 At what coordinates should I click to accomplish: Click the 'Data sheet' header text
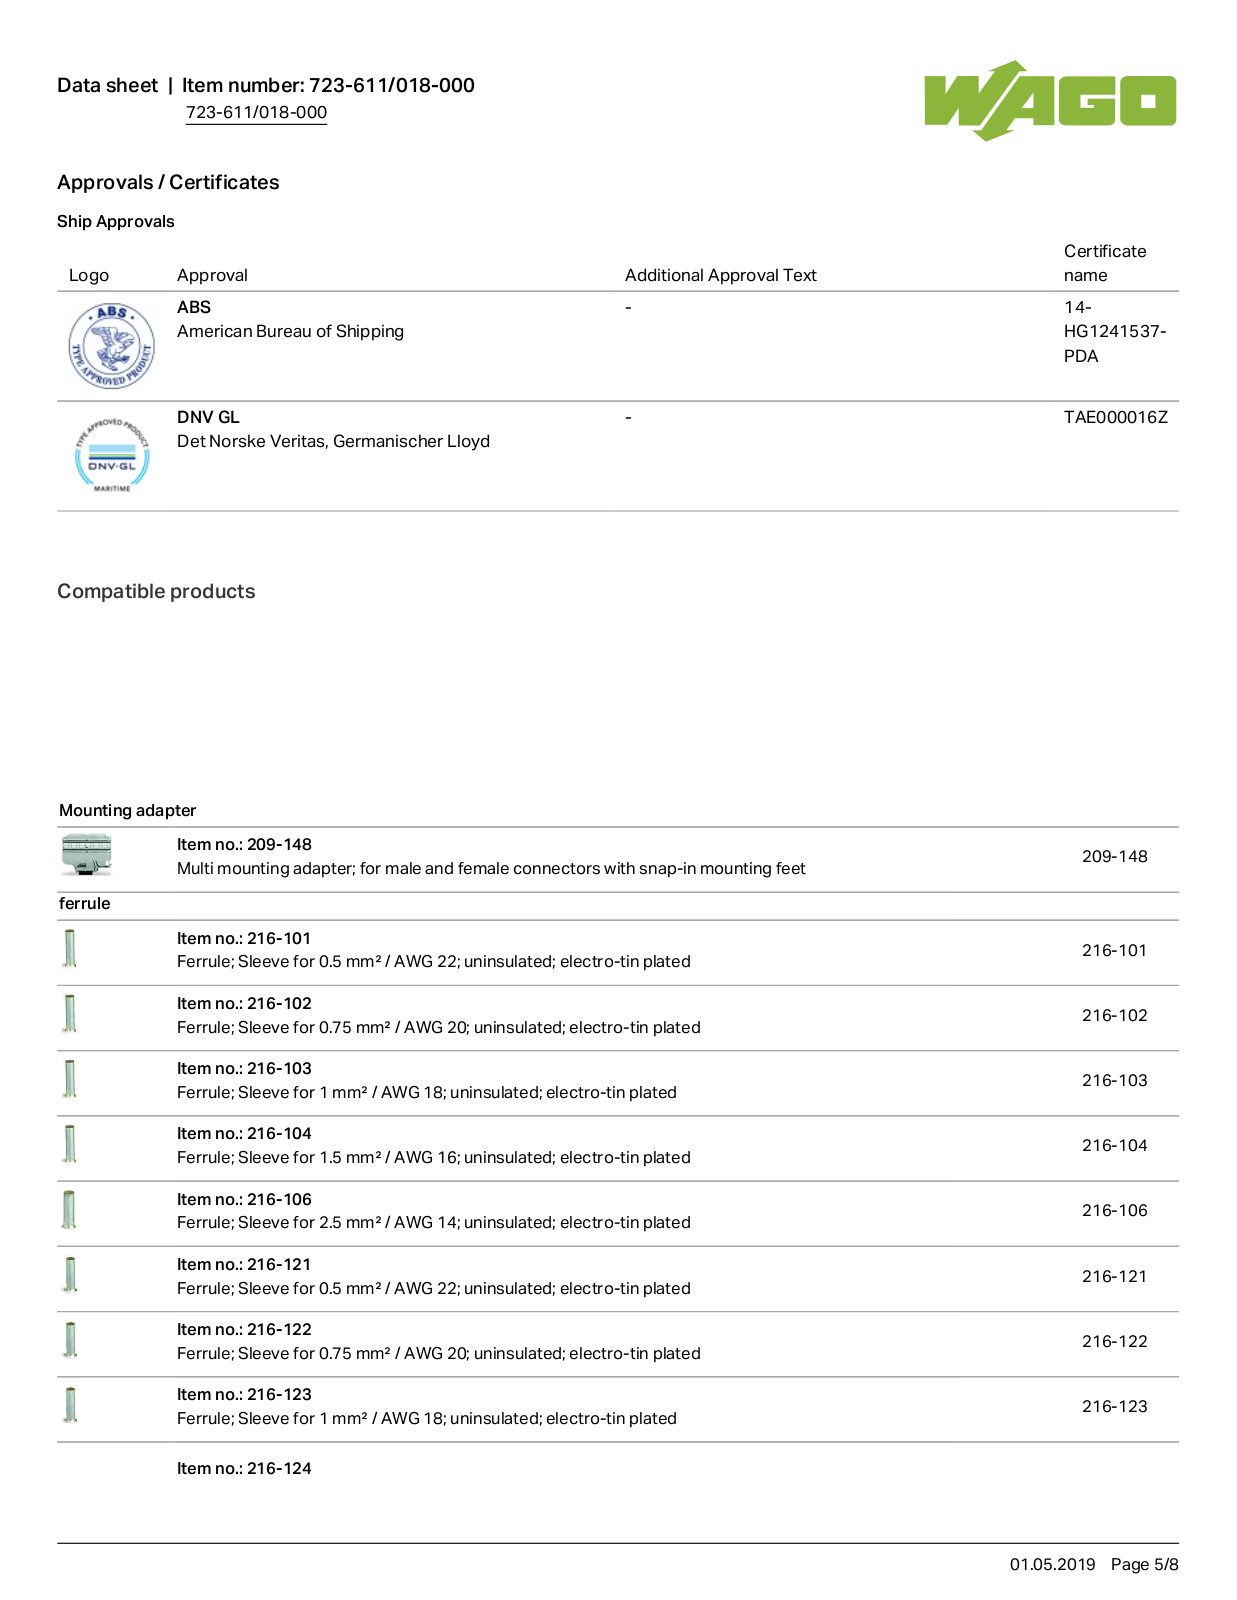pyautogui.click(x=107, y=85)
